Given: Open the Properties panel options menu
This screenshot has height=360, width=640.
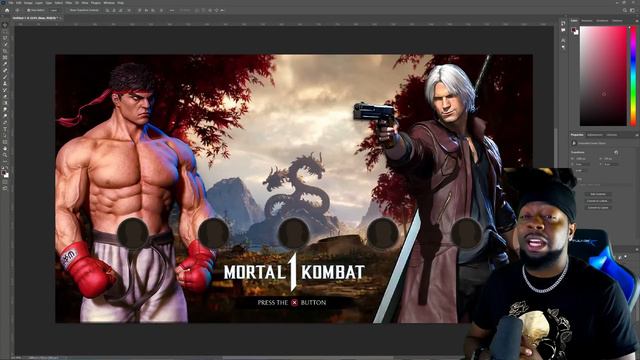Looking at the screenshot, I should pos(637,135).
